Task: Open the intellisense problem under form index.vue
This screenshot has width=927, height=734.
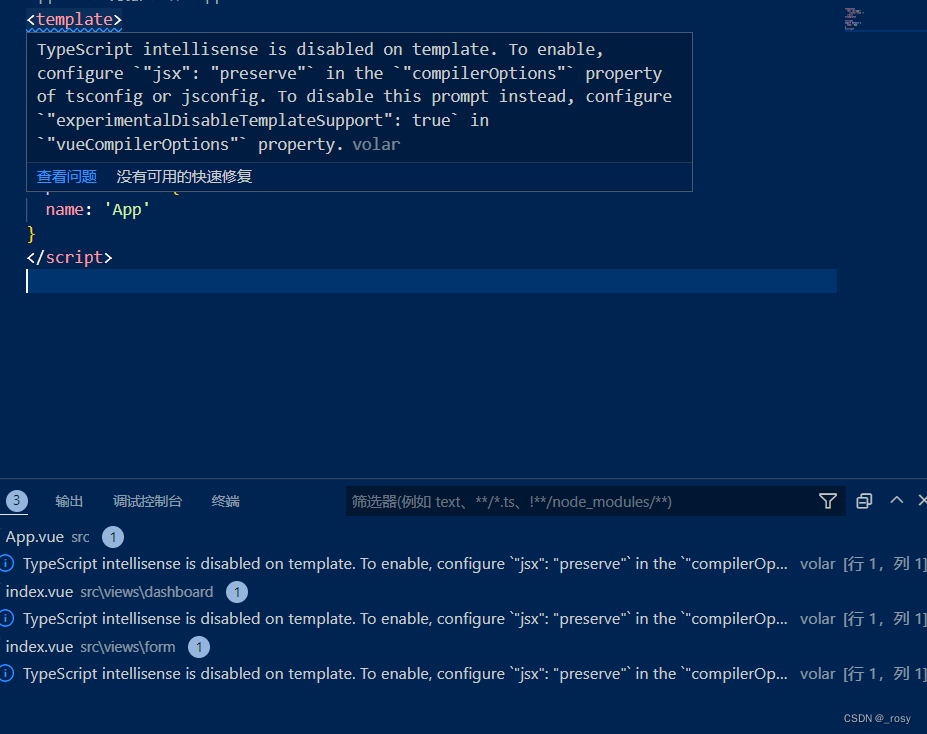Action: point(464,674)
